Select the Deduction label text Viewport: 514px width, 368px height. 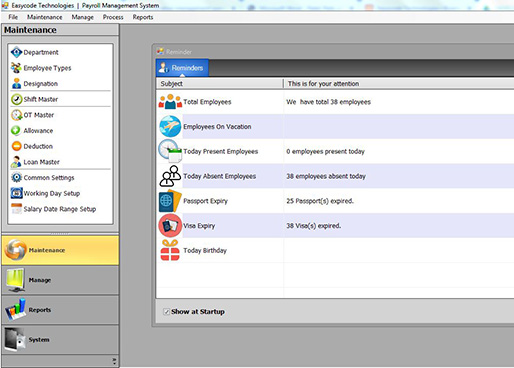38,146
